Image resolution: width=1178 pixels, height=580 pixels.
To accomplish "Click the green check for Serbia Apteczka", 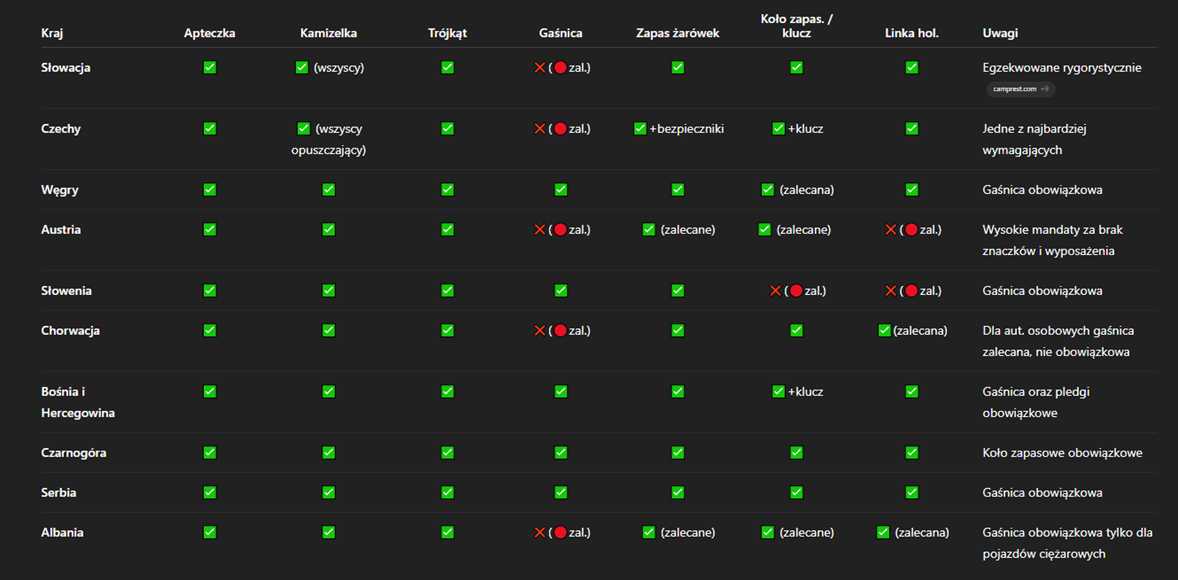I will point(210,493).
